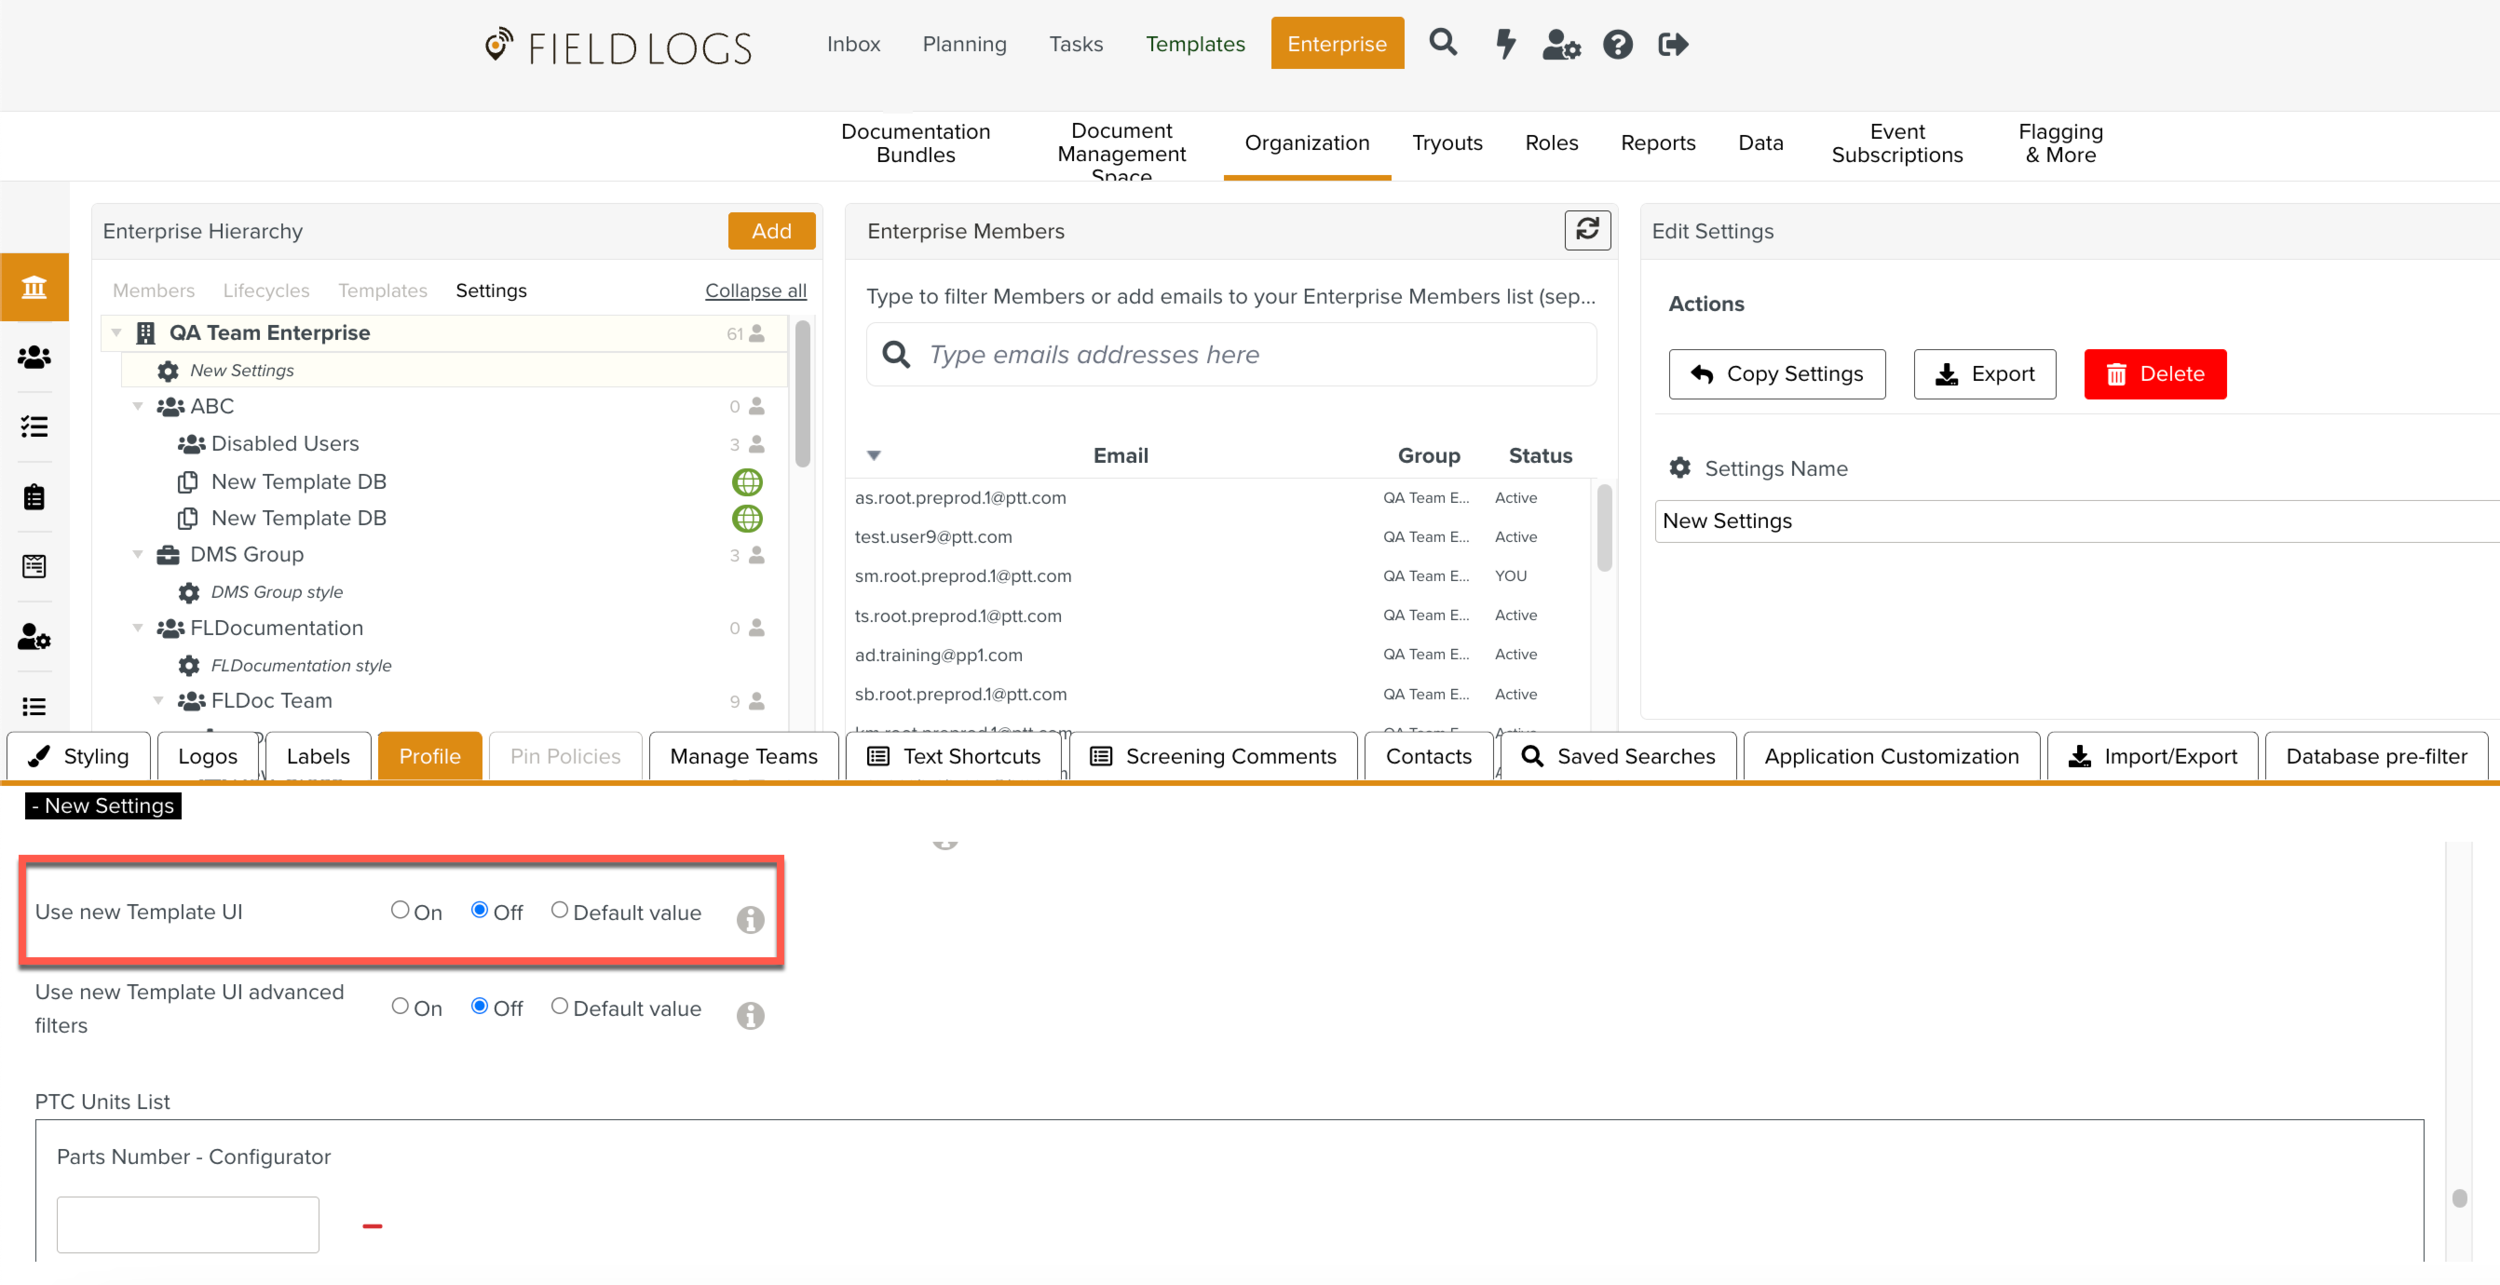Turn advanced filters setting Off
Viewport: 2500px width, 1285px height.
point(480,1006)
